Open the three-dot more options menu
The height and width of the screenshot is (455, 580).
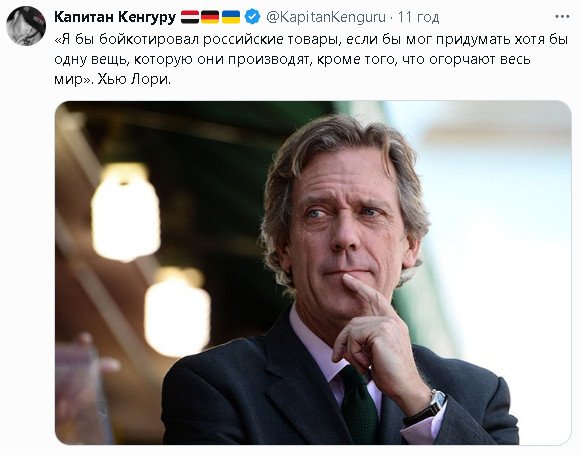tap(562, 17)
